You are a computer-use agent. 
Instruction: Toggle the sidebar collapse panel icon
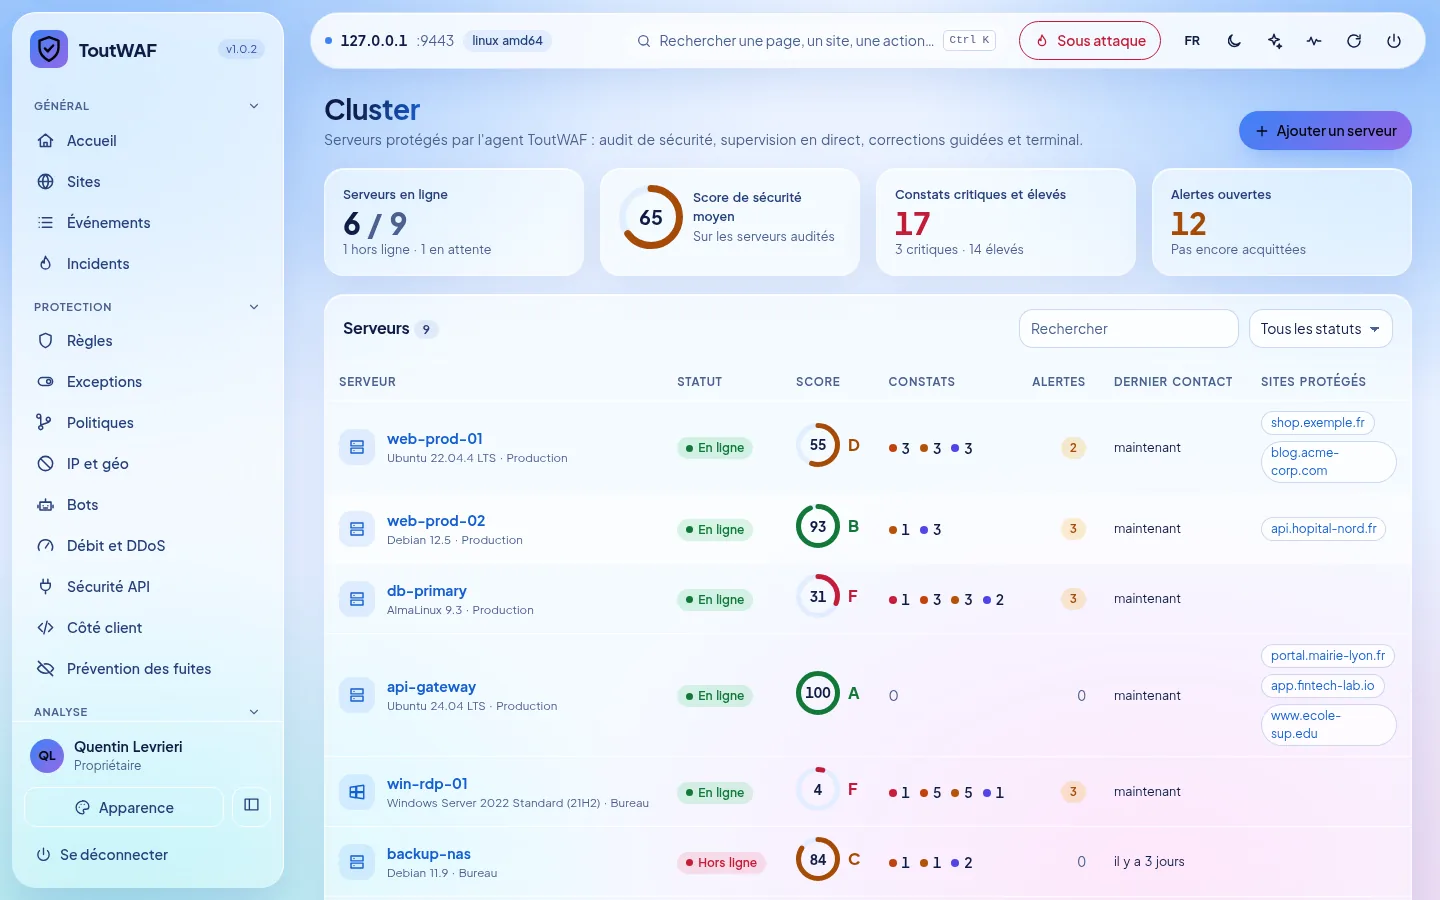click(252, 805)
